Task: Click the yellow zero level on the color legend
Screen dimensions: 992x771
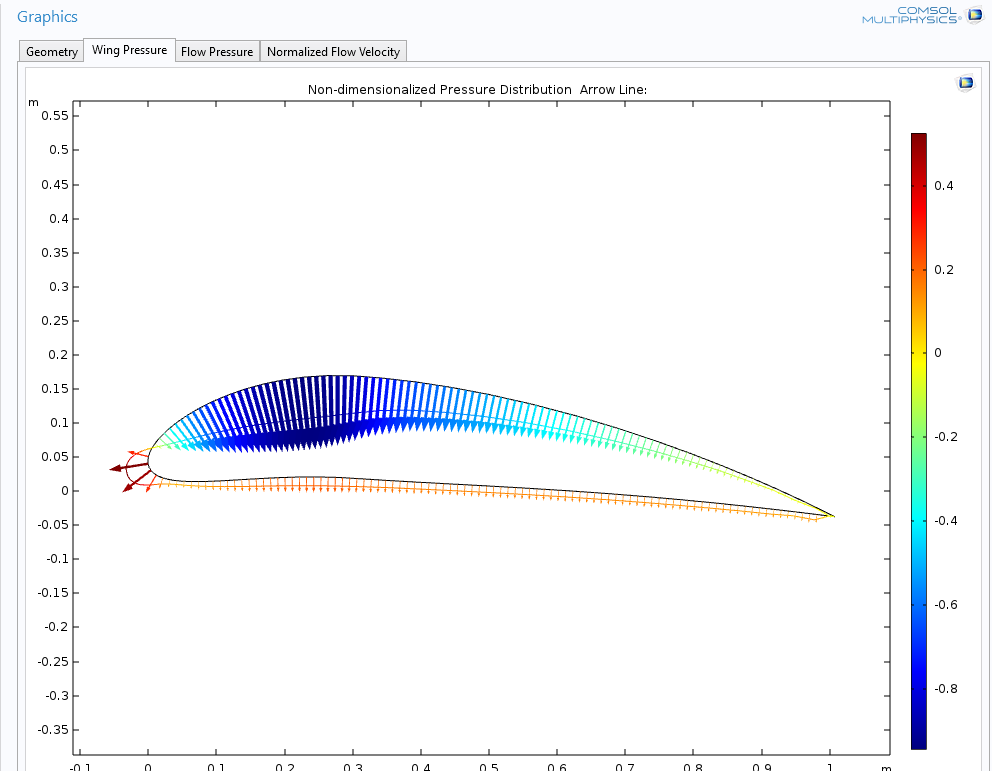Action: [x=919, y=353]
